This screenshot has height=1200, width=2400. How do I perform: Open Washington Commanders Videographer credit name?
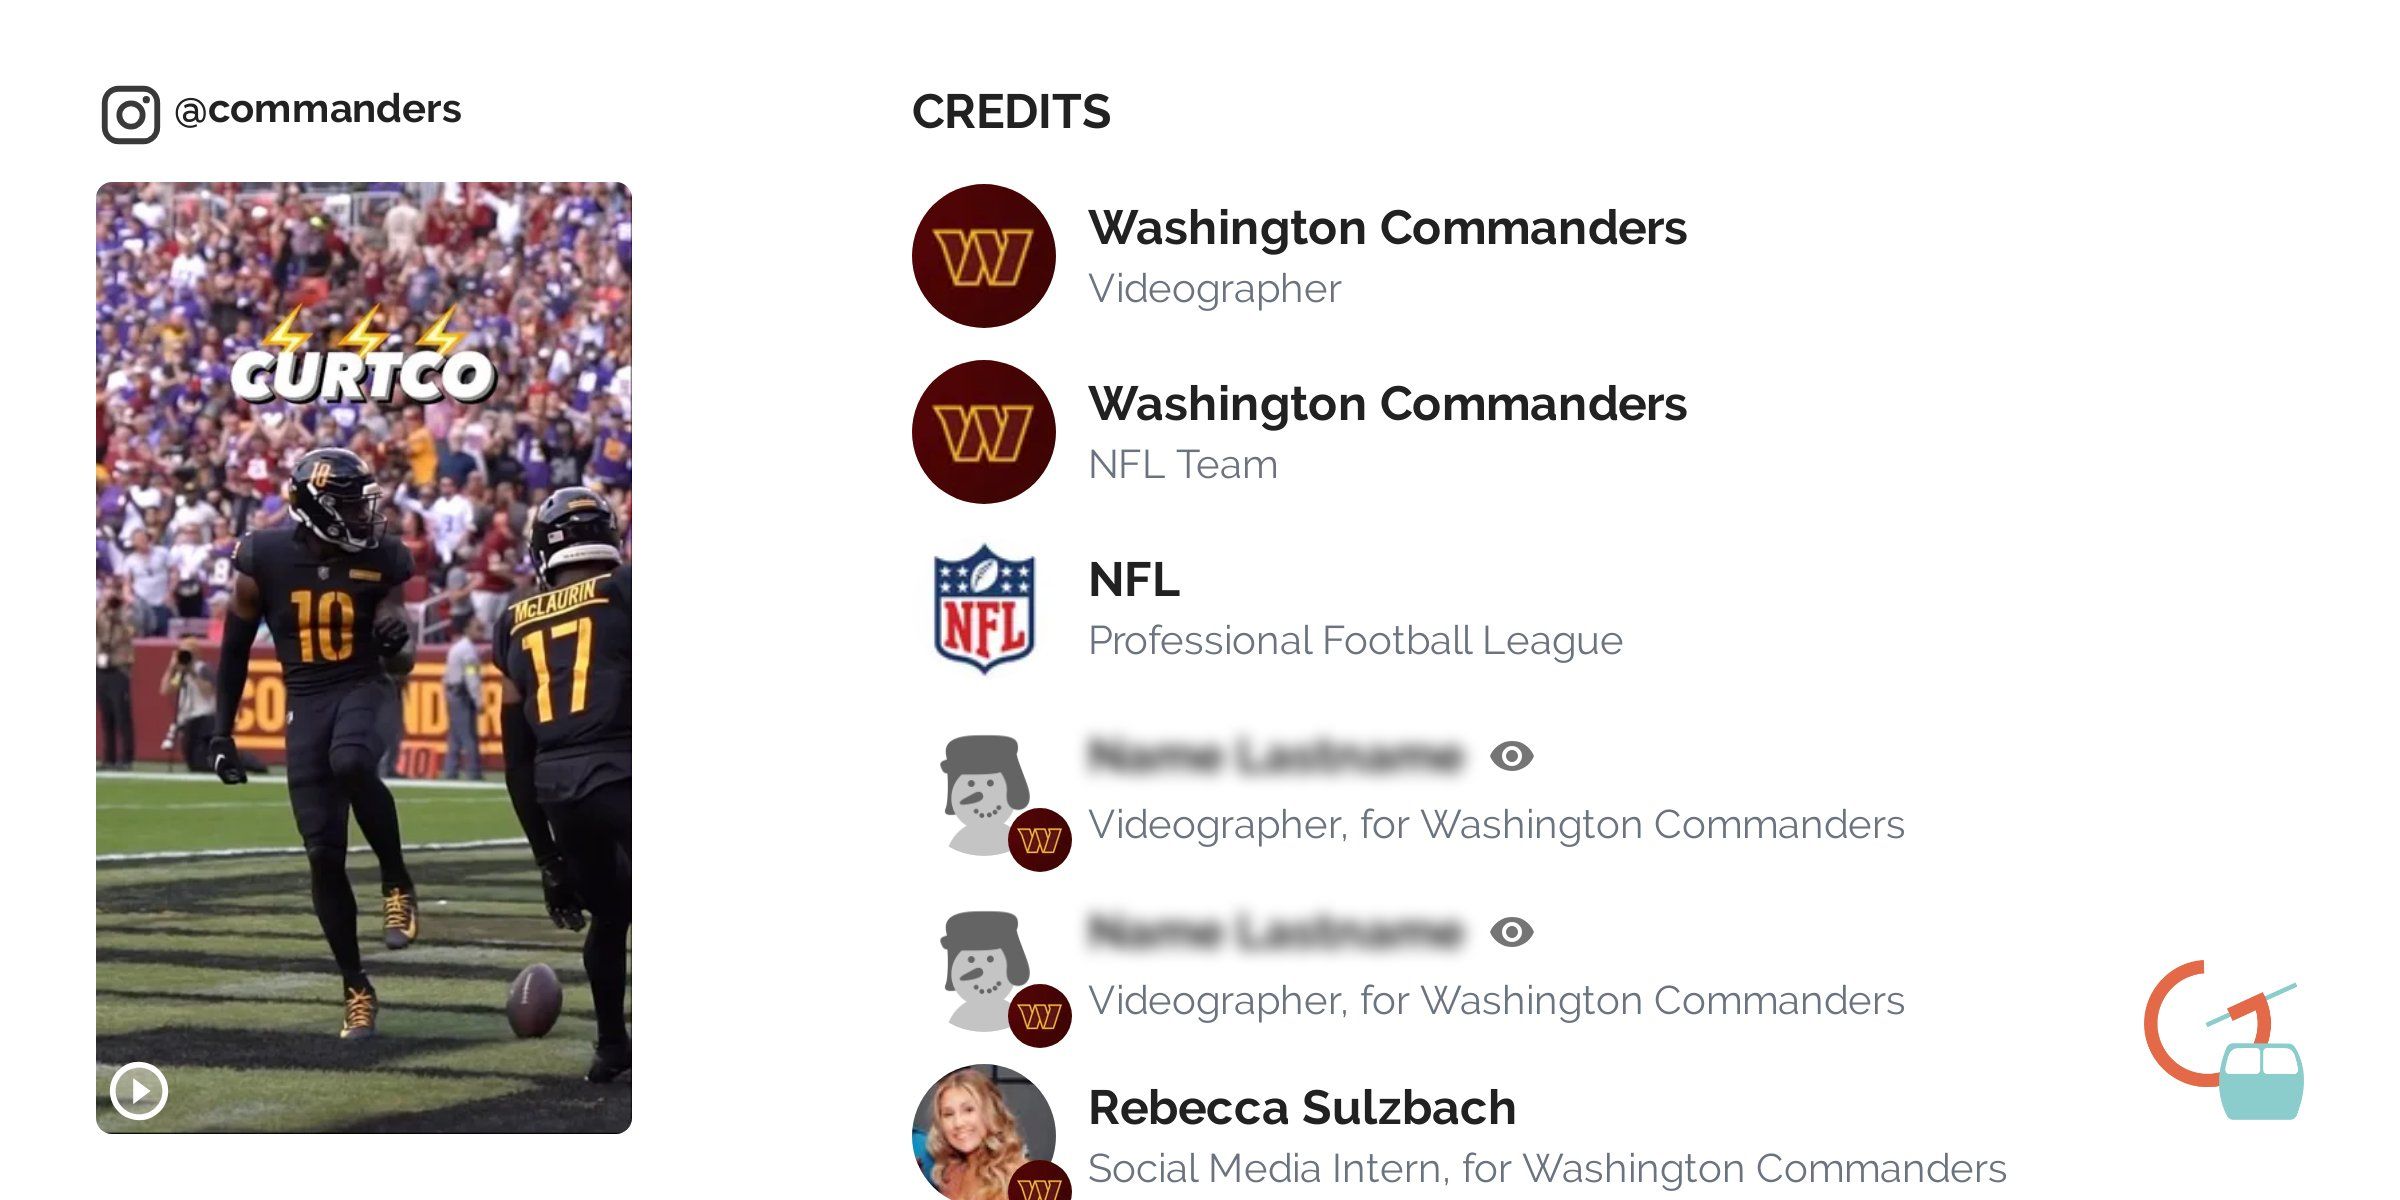click(x=1387, y=228)
